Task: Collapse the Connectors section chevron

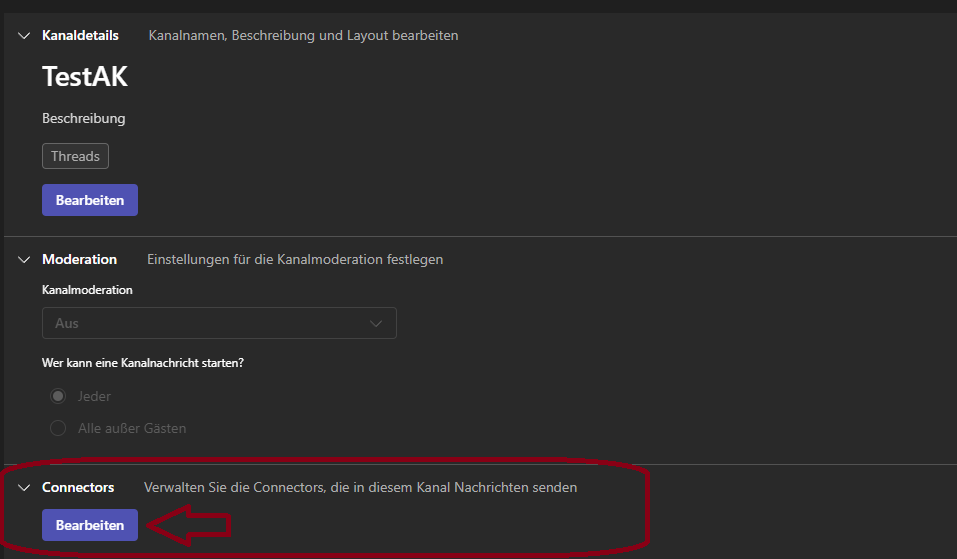Action: 24,488
